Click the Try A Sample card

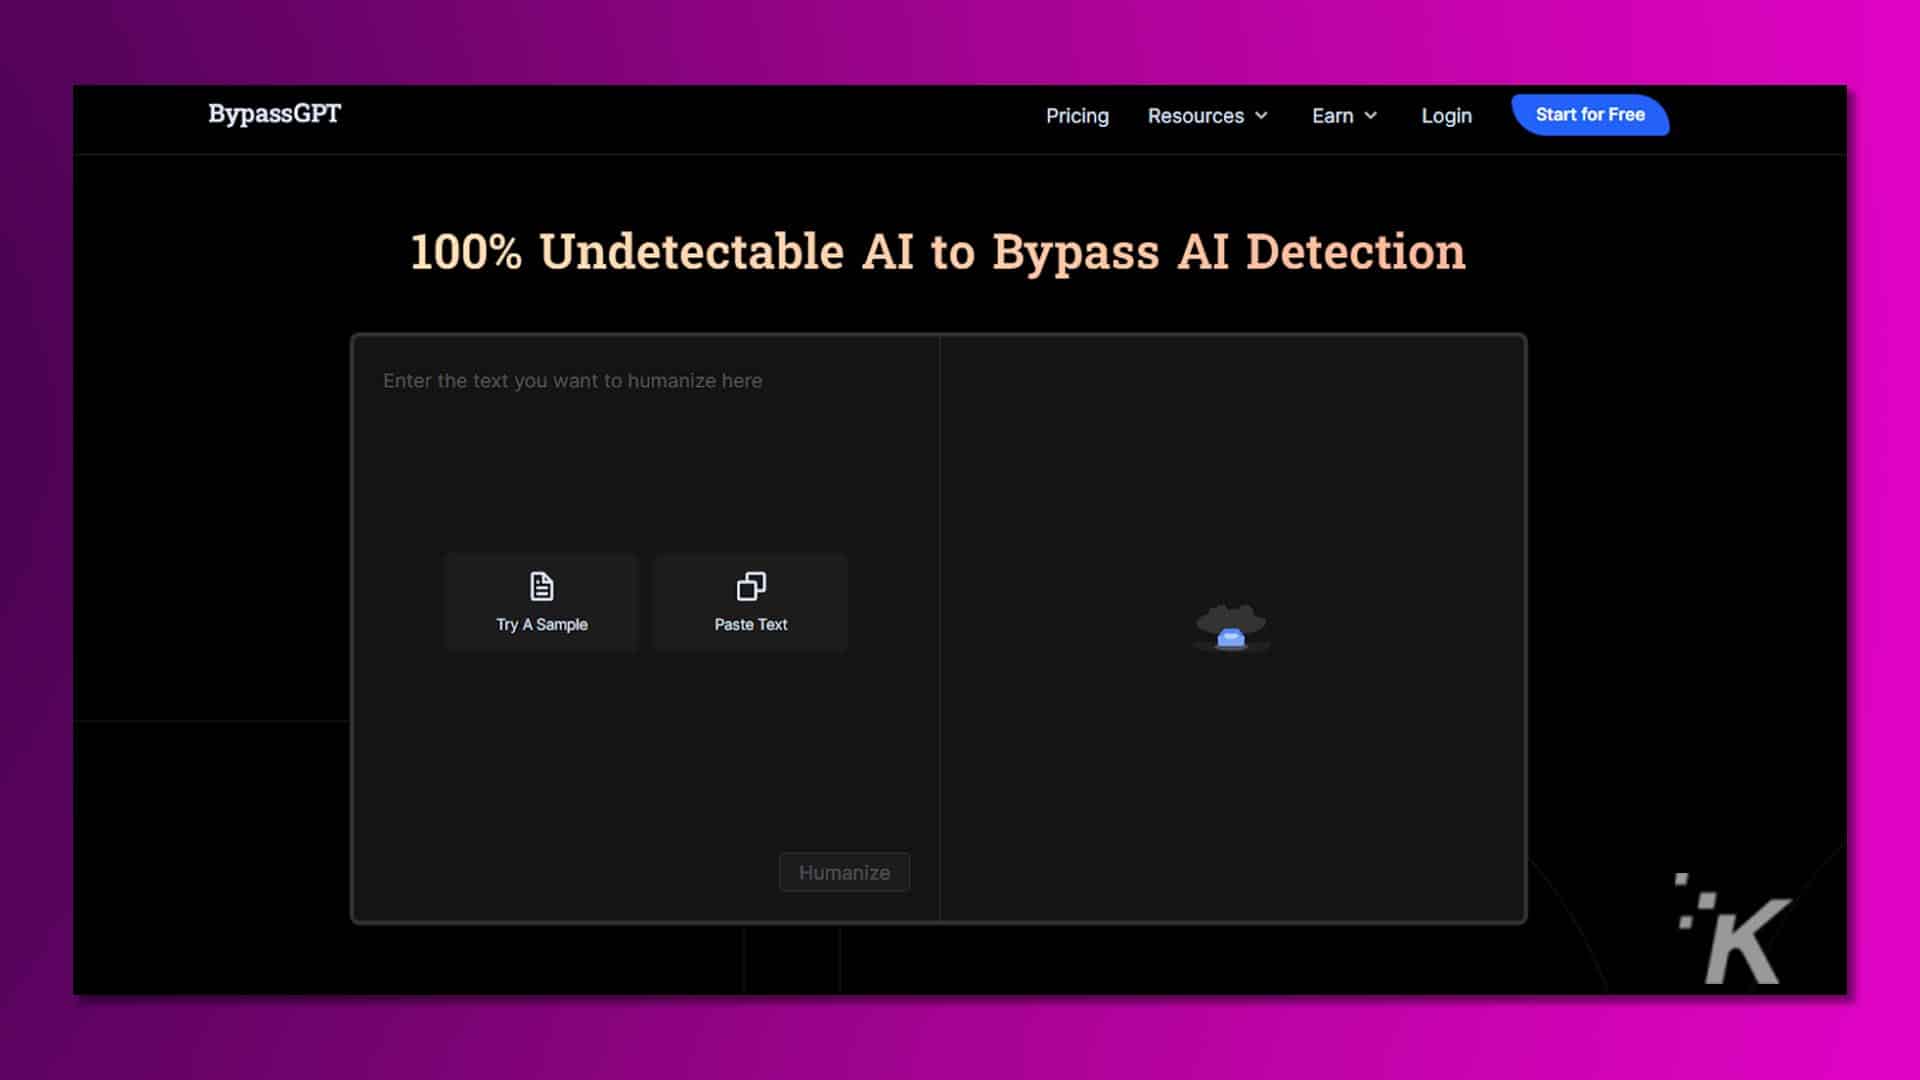[x=541, y=602]
